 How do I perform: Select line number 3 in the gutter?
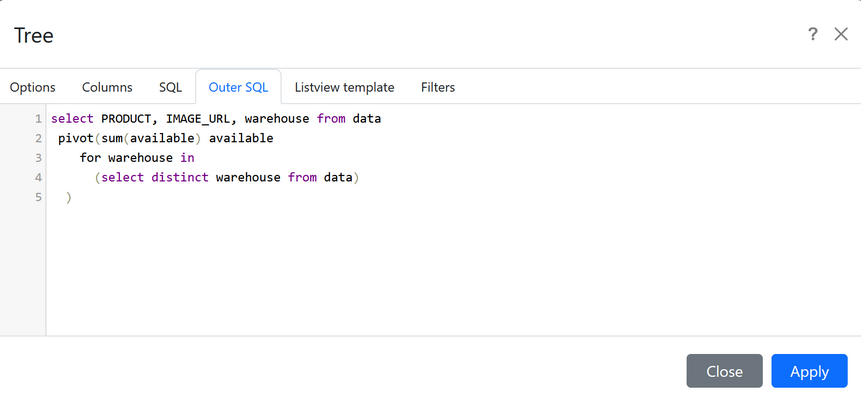pos(38,158)
